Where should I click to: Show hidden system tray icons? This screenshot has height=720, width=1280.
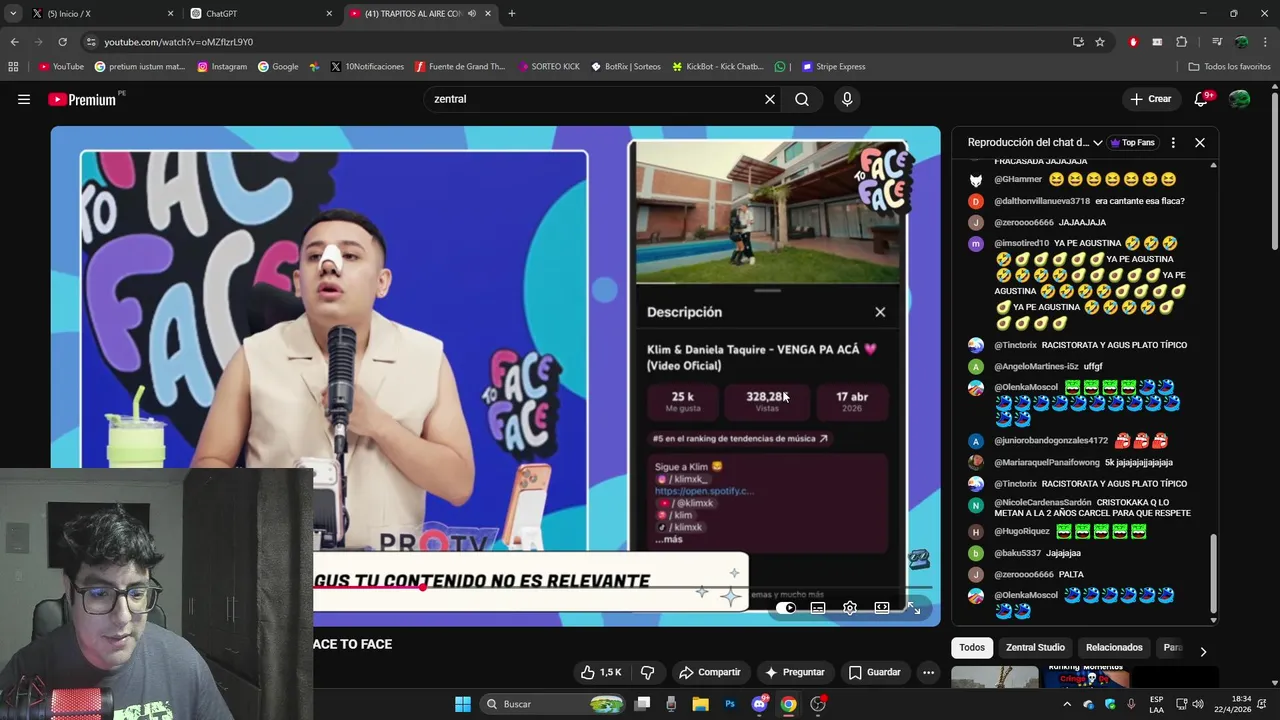pos(1067,704)
